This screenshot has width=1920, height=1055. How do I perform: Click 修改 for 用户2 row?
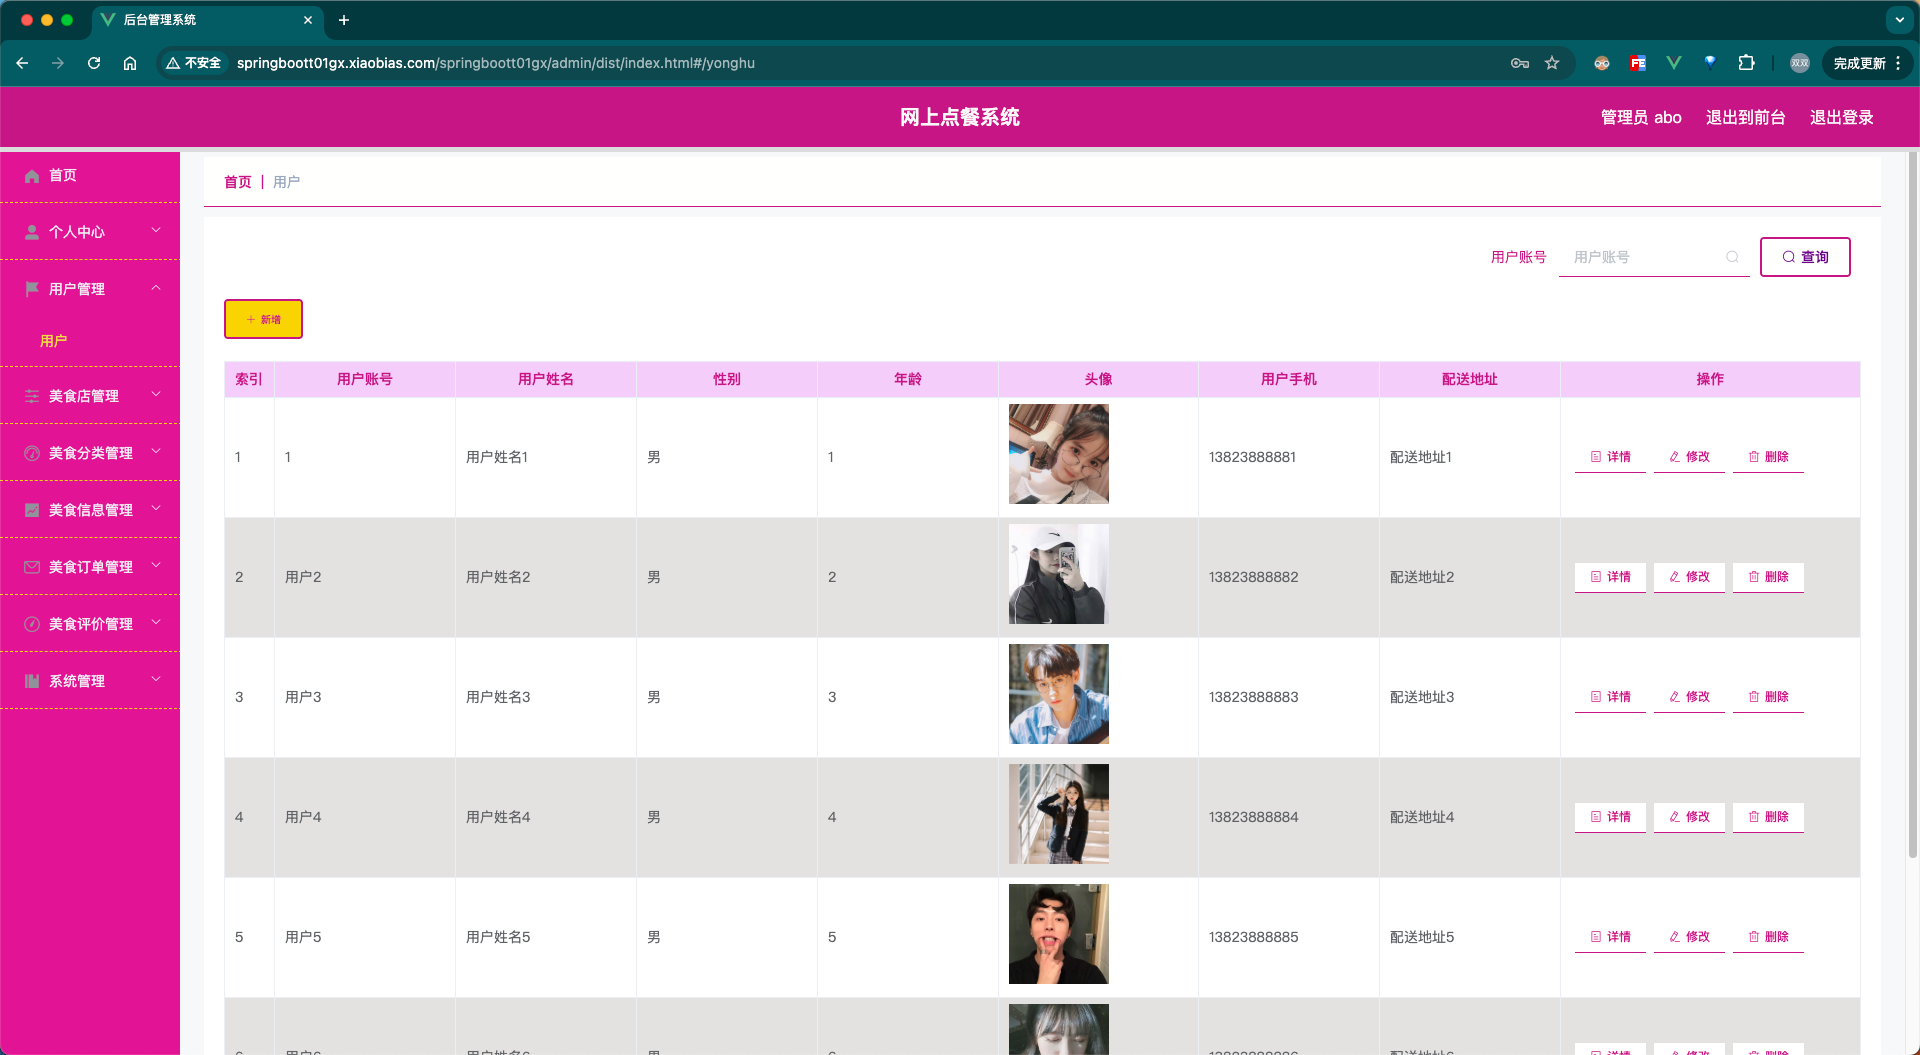(1689, 577)
